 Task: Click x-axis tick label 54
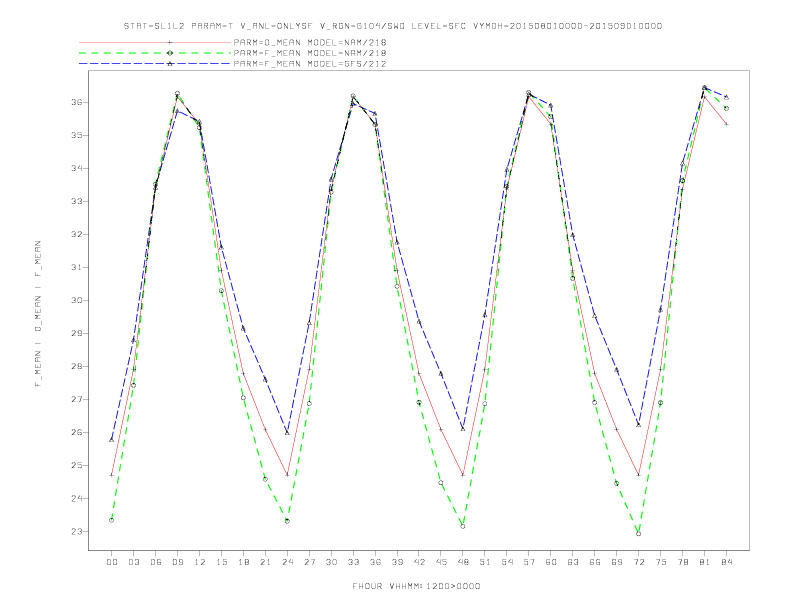tap(507, 562)
